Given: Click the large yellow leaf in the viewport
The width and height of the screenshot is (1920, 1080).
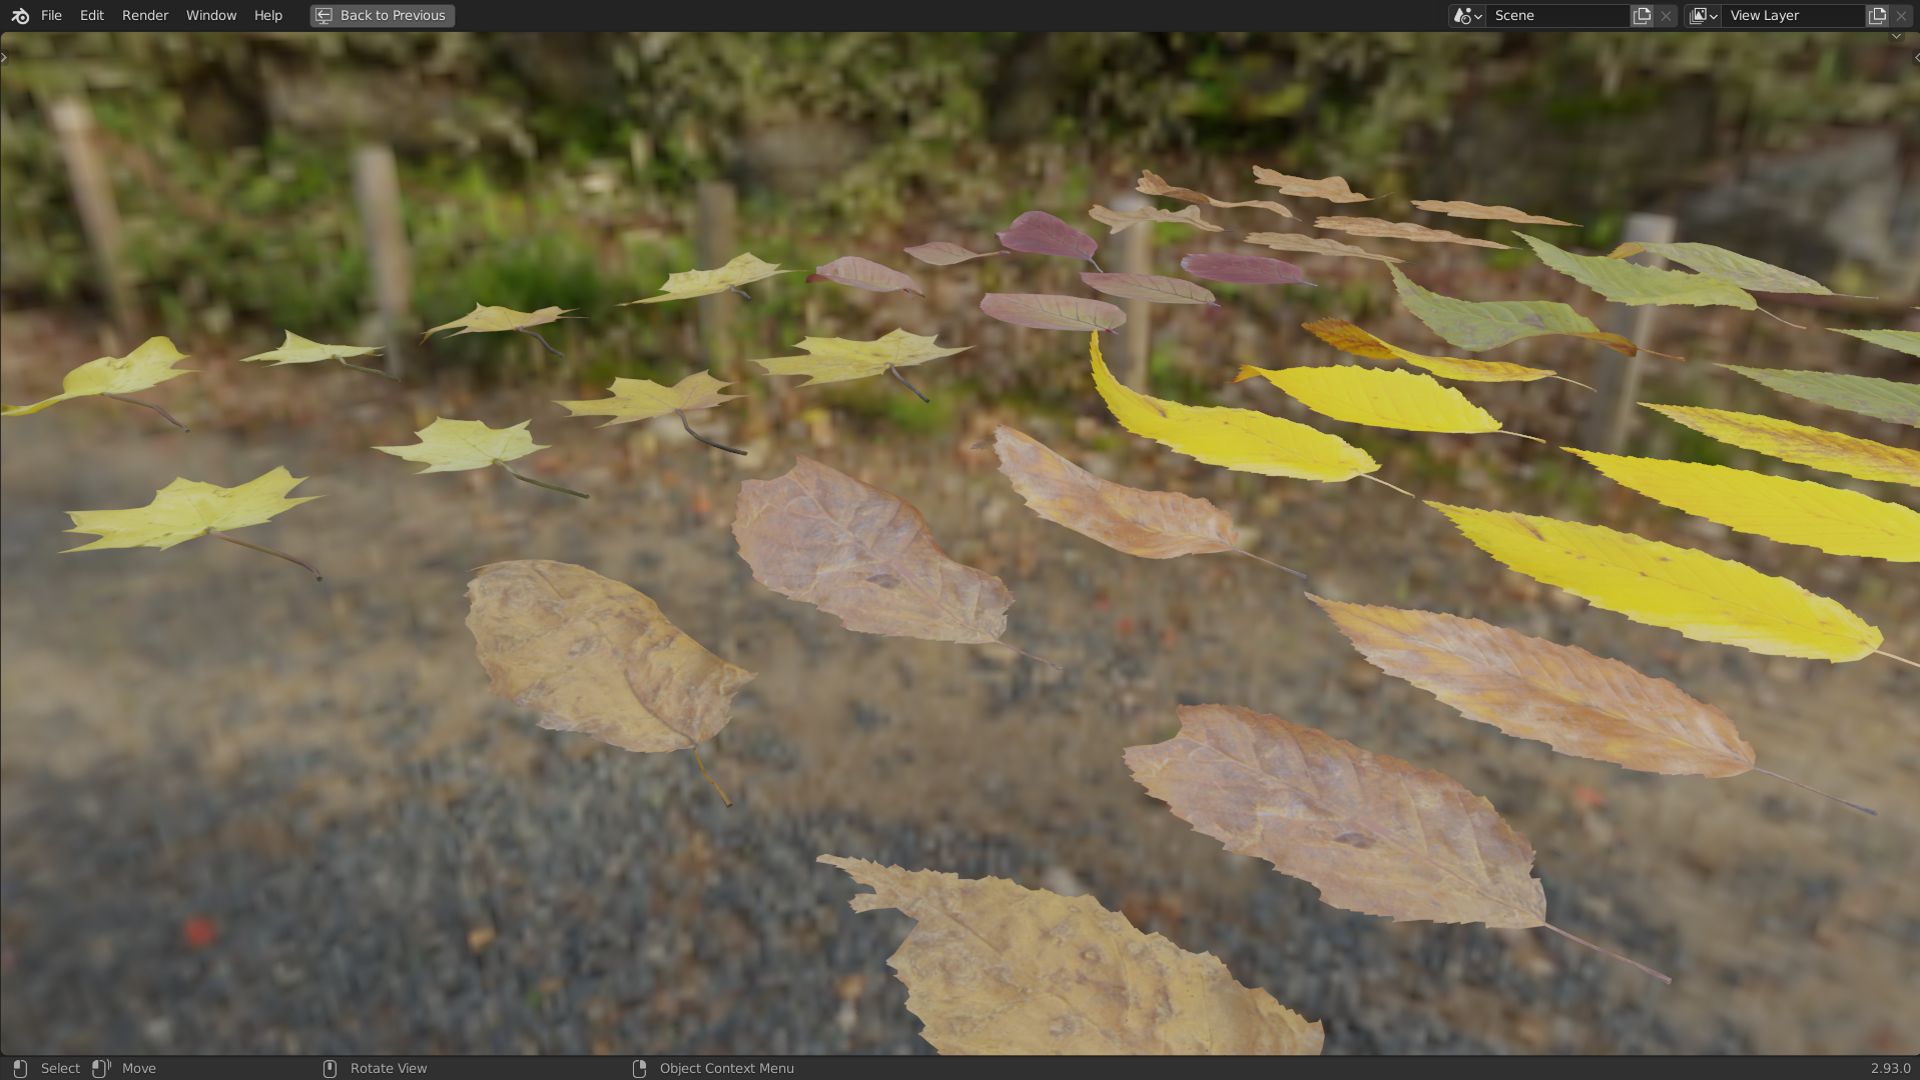Looking at the screenshot, I should click(x=1660, y=580).
